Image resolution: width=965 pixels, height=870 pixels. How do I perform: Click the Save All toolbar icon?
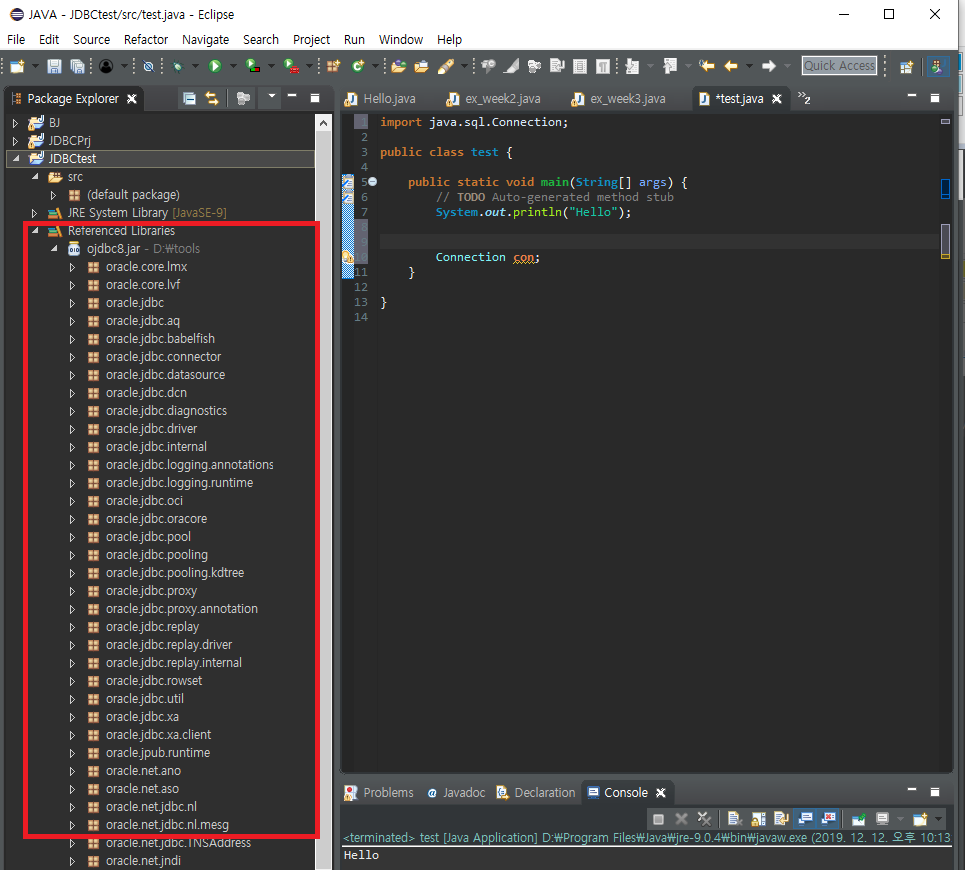[x=77, y=66]
